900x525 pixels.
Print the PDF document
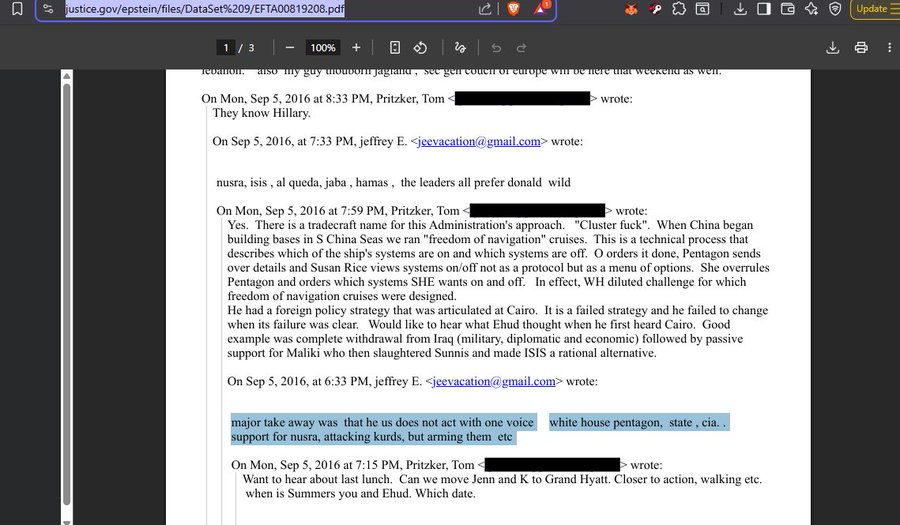point(861,47)
